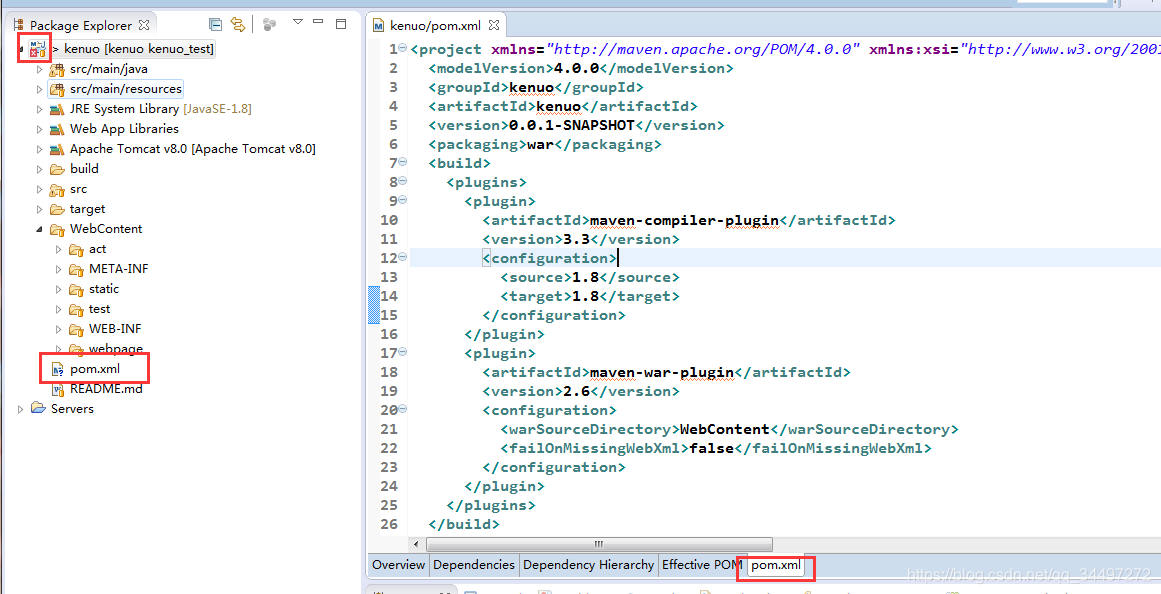The height and width of the screenshot is (594, 1161).
Task: Click the Servers folder icon
Action: [39, 409]
